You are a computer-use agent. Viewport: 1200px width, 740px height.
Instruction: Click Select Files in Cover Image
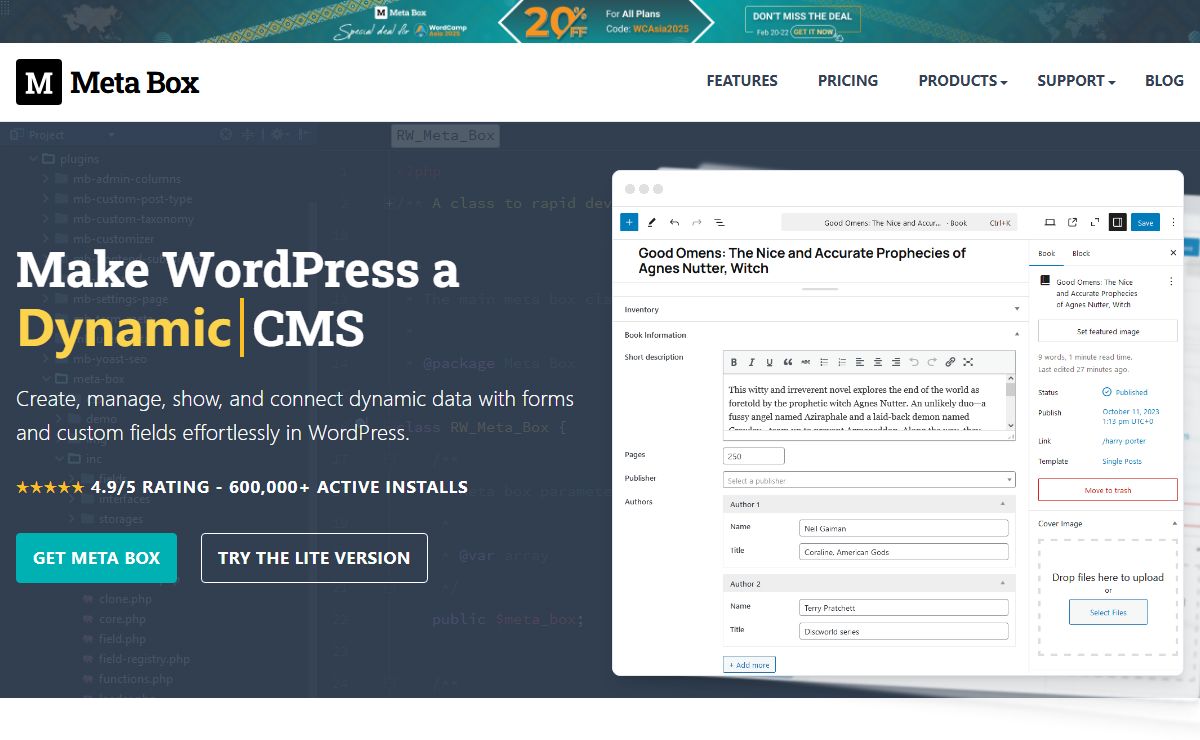click(1108, 612)
